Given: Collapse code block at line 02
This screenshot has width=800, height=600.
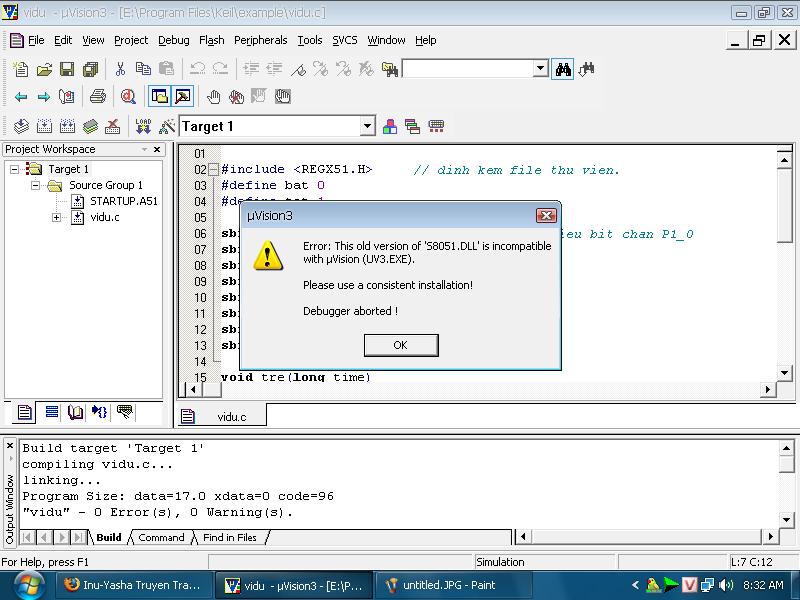Looking at the screenshot, I should click(x=213, y=169).
